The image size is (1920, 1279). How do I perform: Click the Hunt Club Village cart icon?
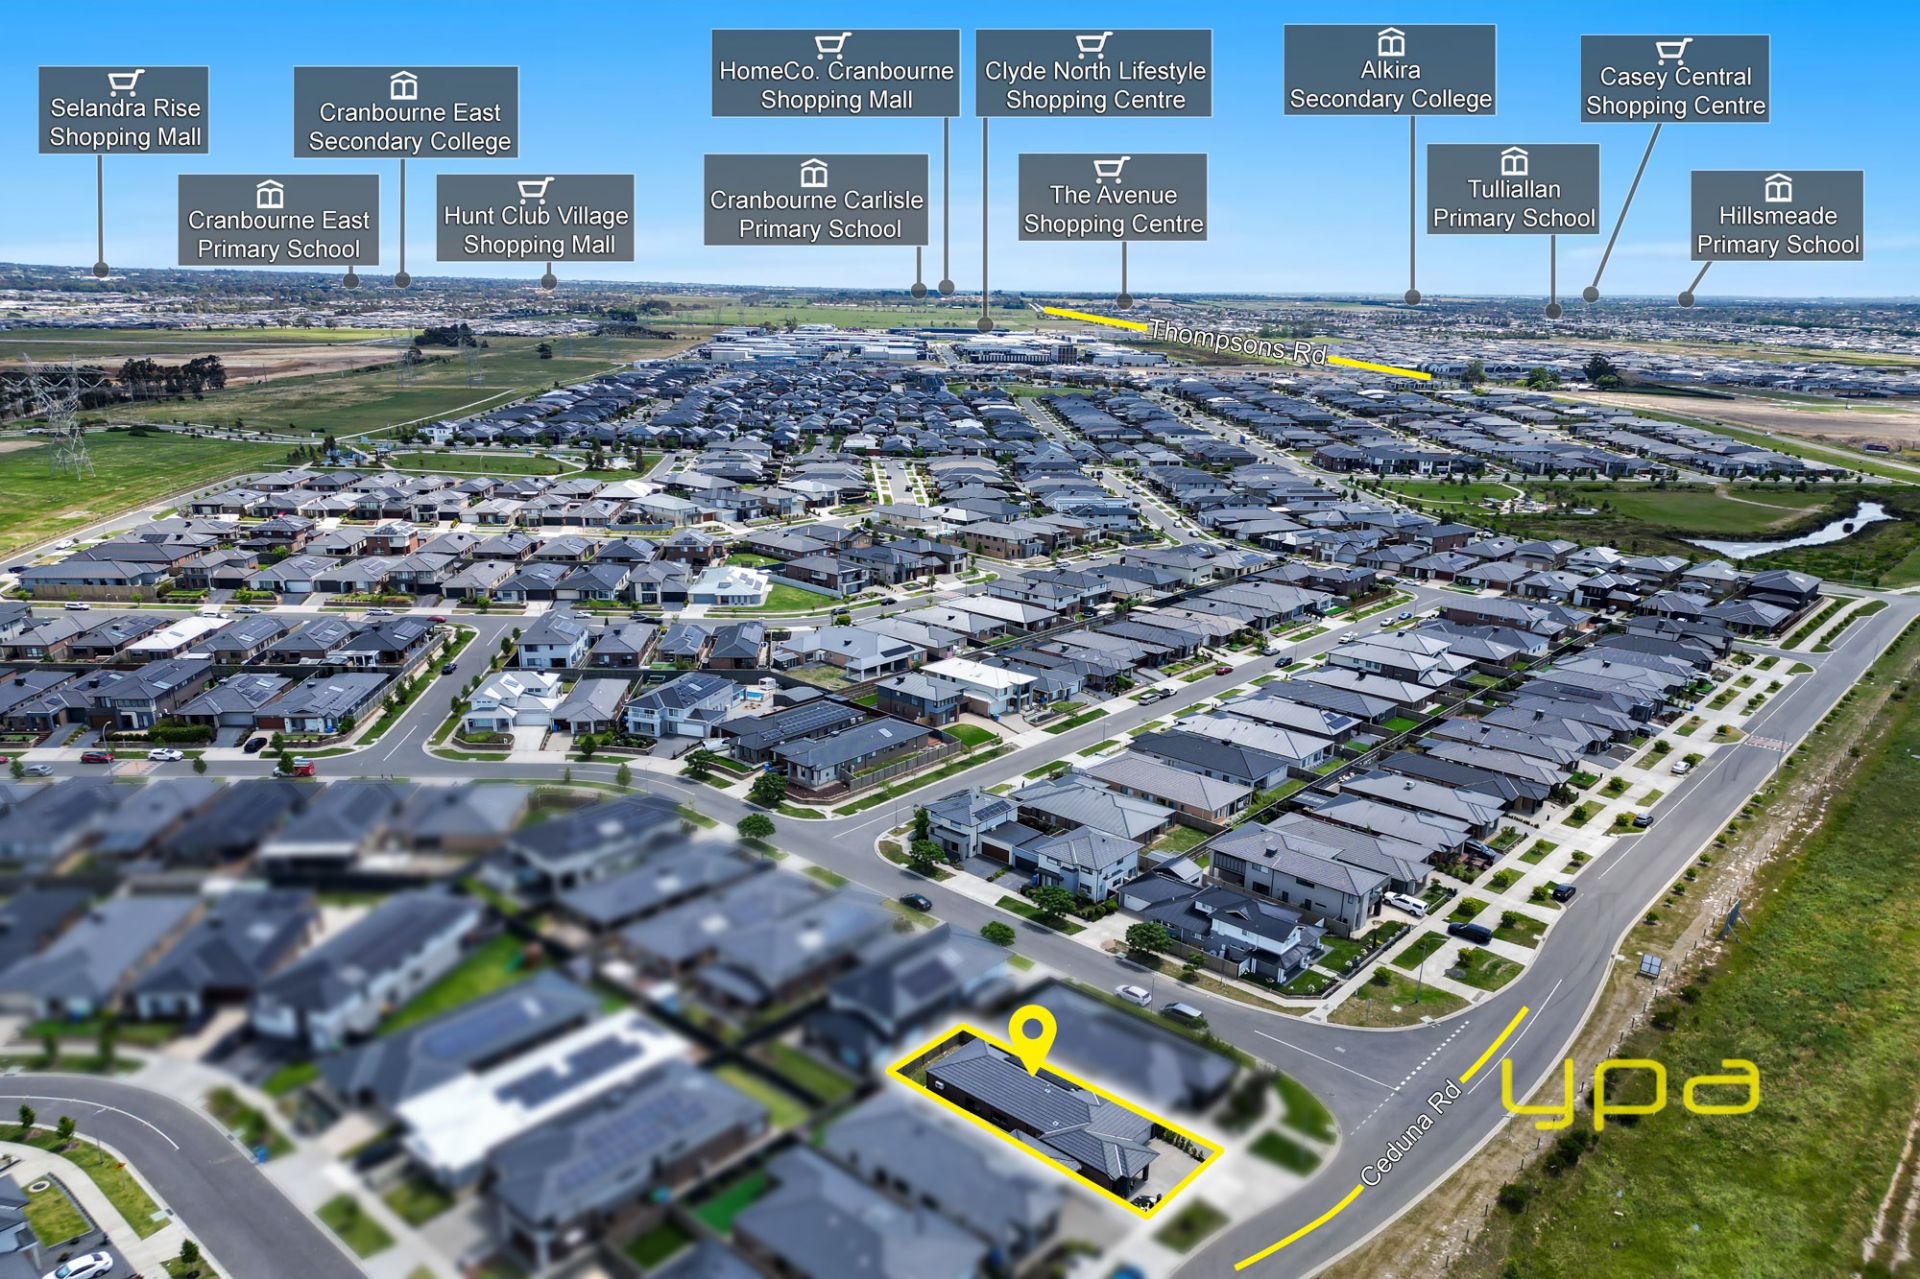click(535, 189)
